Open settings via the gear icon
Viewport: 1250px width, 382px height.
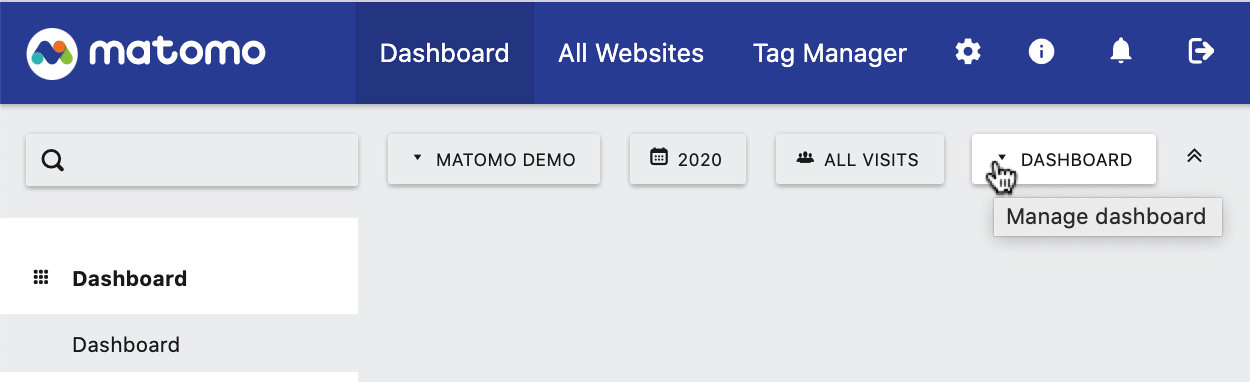(x=968, y=52)
